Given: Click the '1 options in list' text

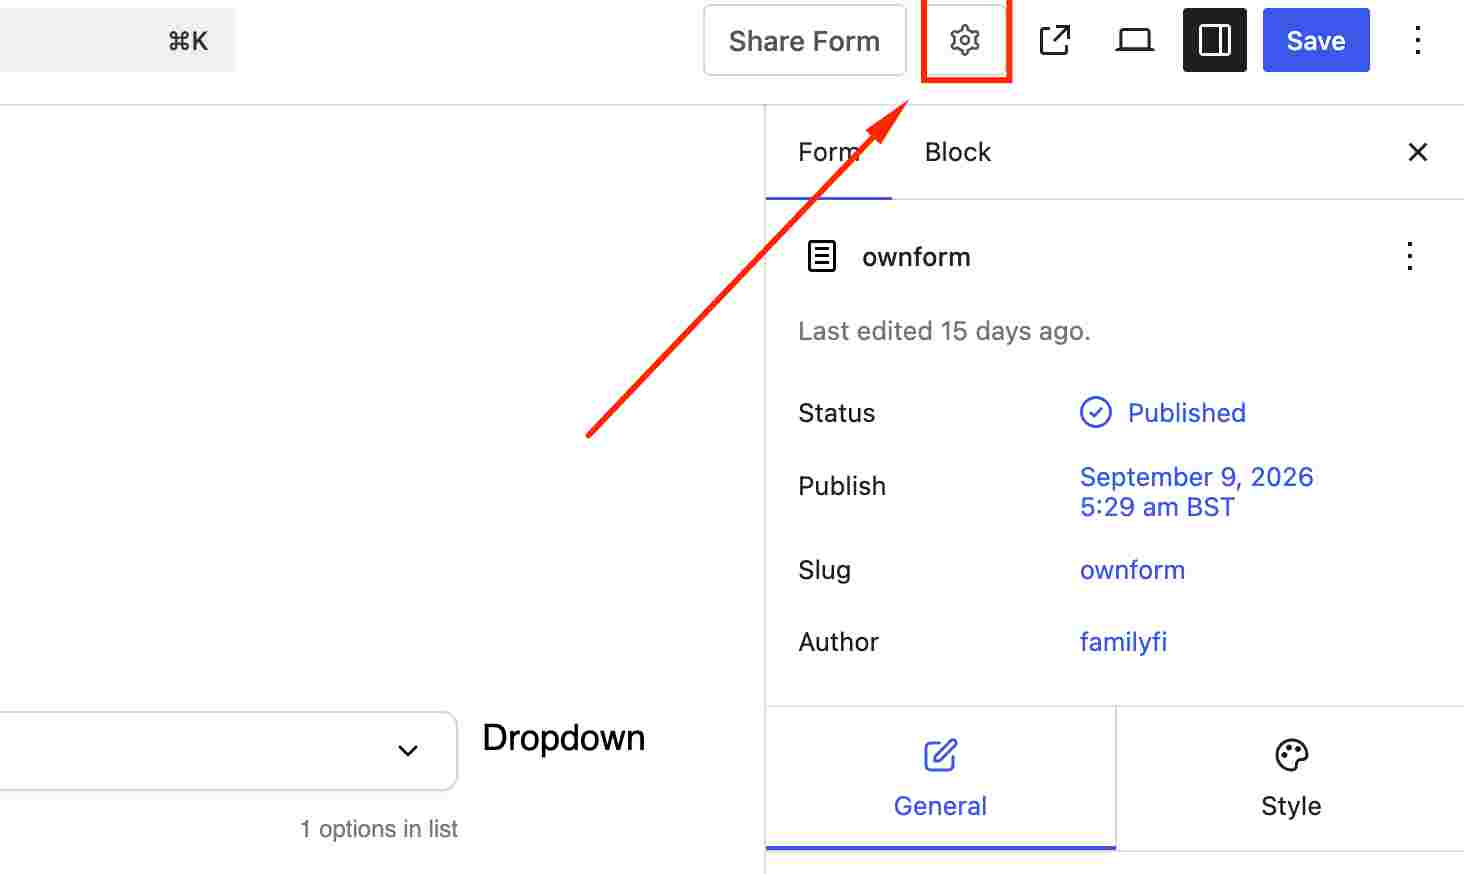Looking at the screenshot, I should 379,829.
